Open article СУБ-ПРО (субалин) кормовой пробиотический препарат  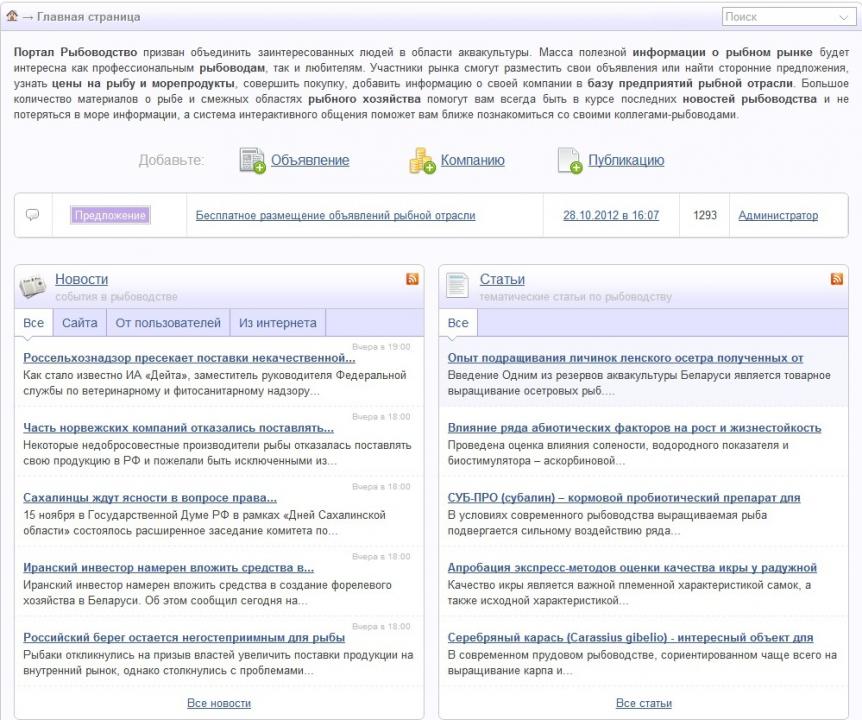624,497
